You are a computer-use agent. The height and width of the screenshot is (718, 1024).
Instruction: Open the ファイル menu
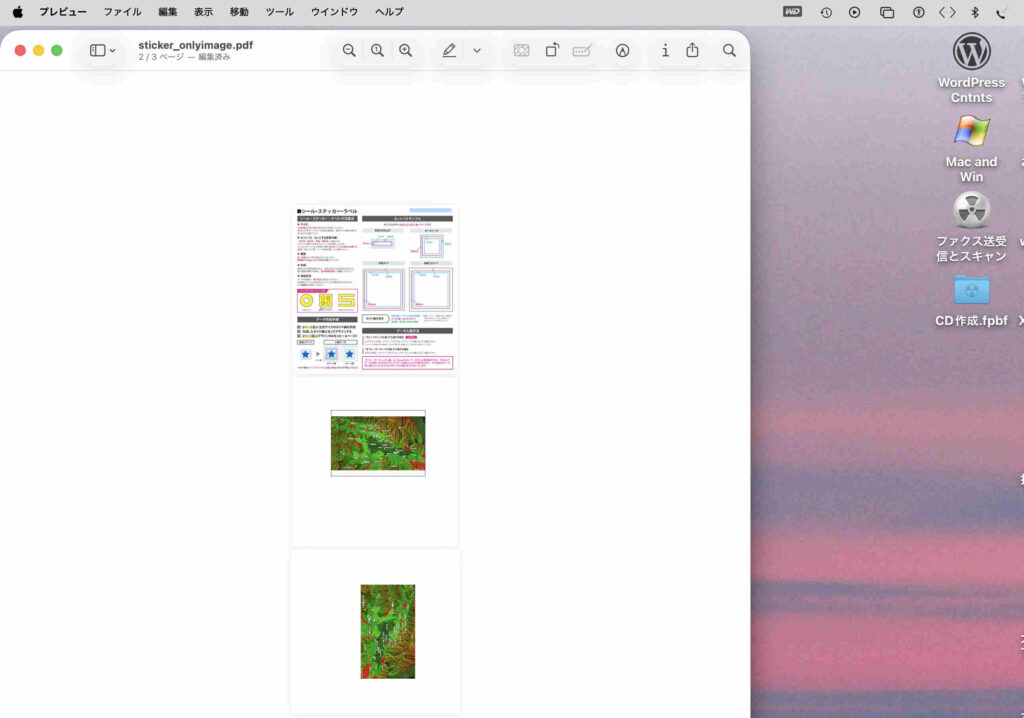(x=122, y=12)
